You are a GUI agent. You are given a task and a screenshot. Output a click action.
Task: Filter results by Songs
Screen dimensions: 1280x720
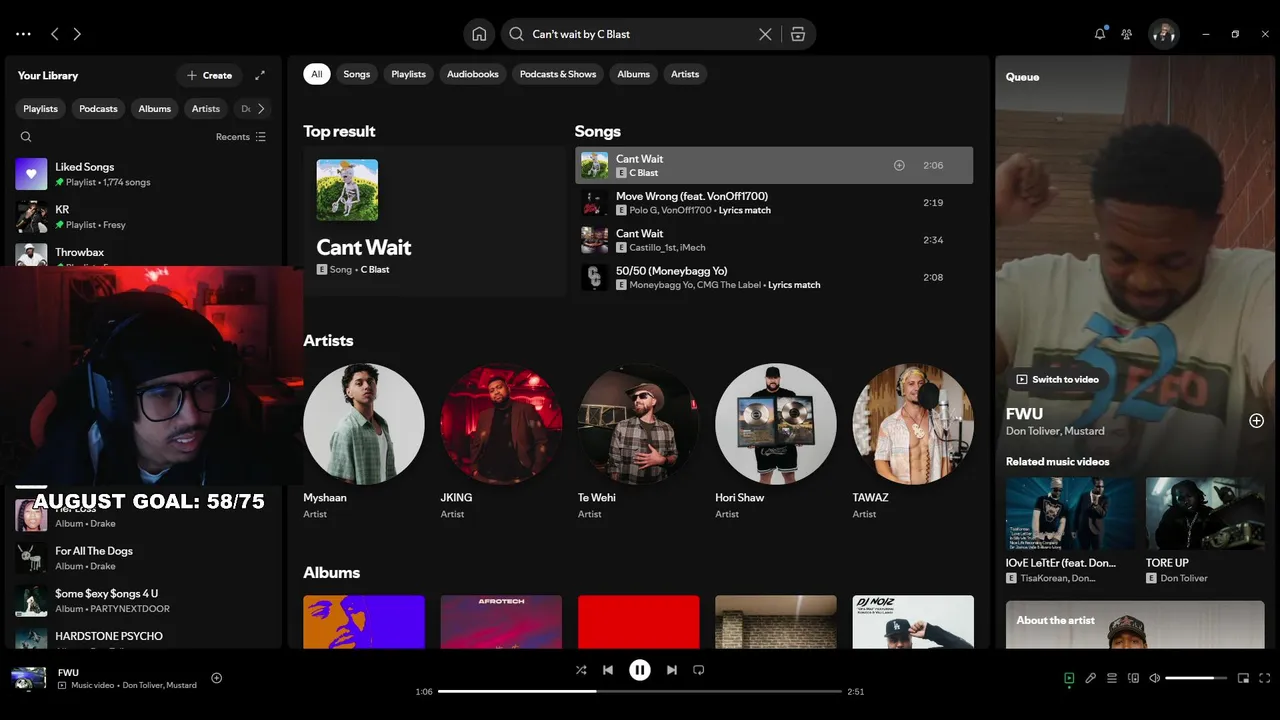(x=357, y=74)
